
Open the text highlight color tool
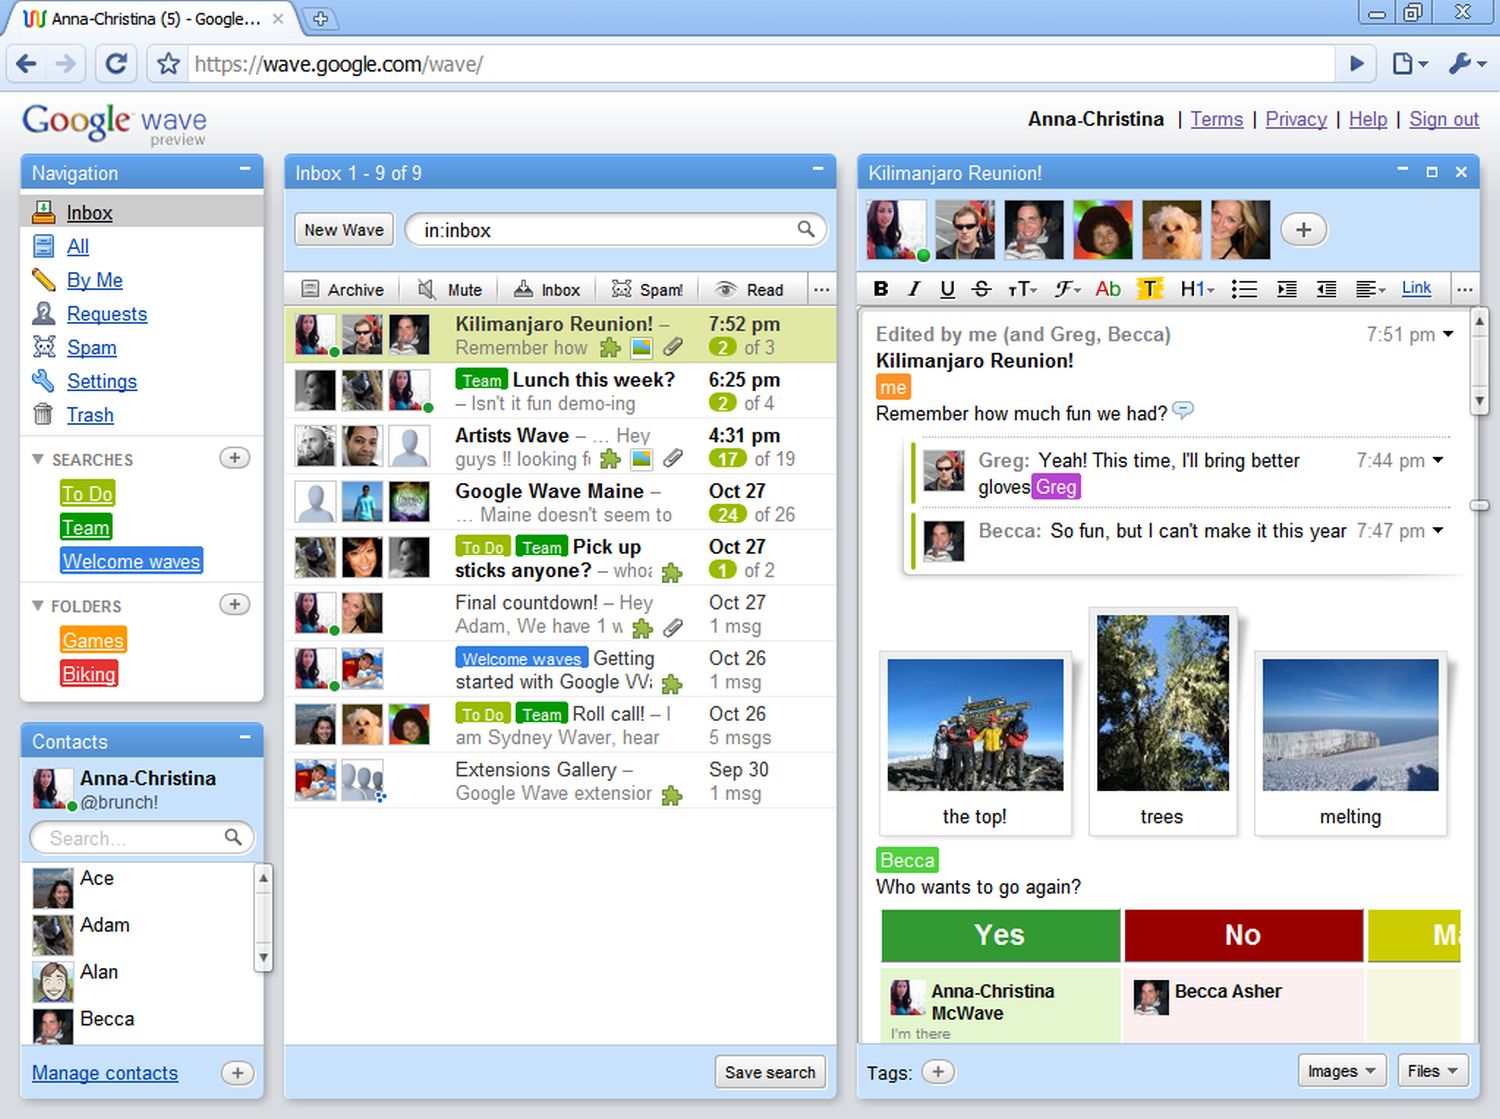(1150, 289)
